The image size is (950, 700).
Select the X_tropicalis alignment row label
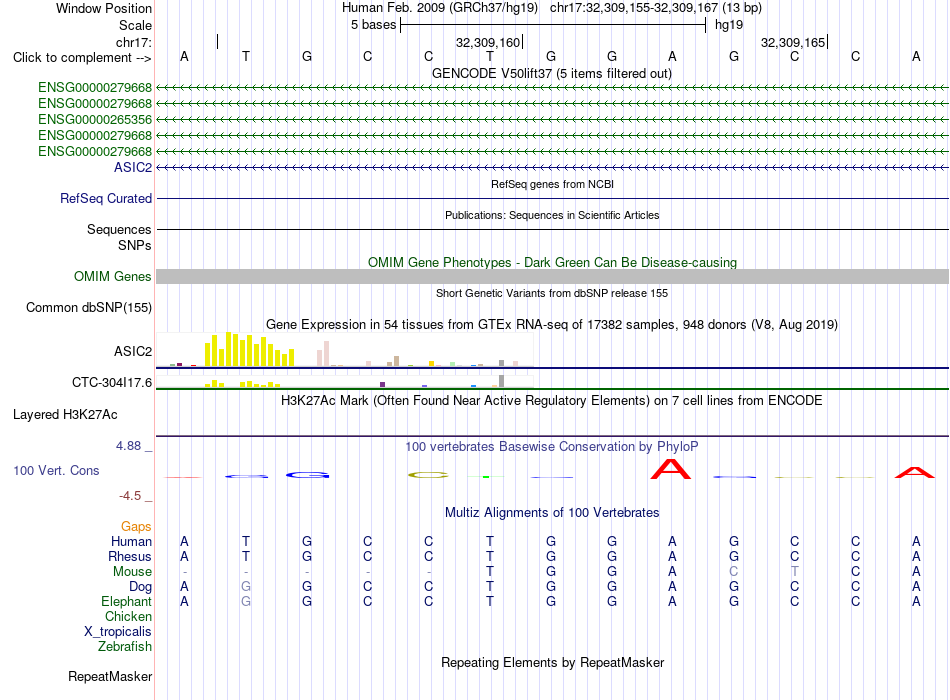(118, 632)
